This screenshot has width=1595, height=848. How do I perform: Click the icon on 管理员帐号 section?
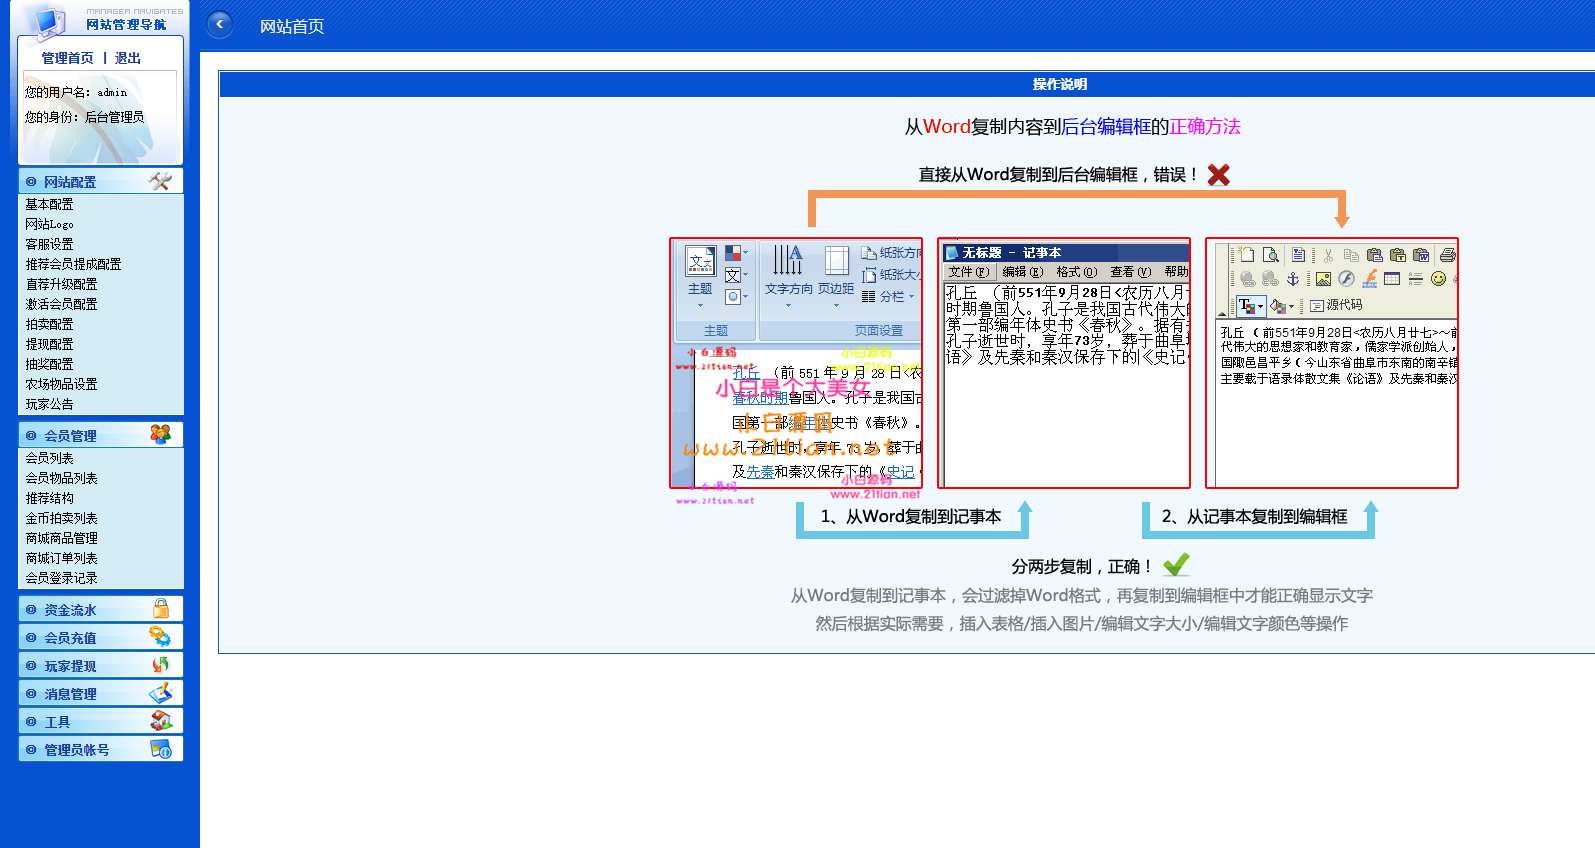coord(160,748)
